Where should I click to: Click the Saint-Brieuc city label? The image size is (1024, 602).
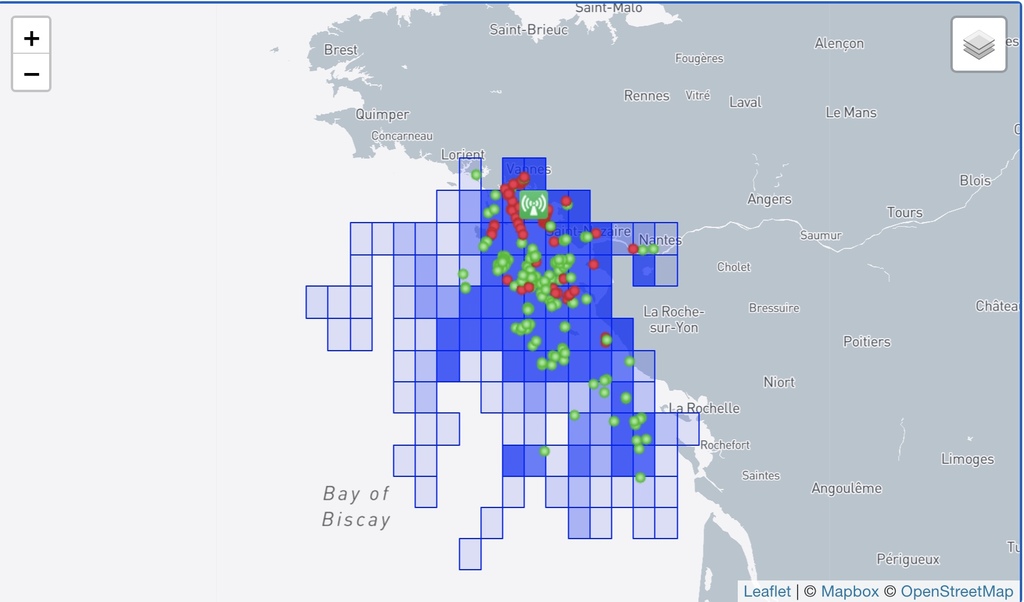click(528, 29)
